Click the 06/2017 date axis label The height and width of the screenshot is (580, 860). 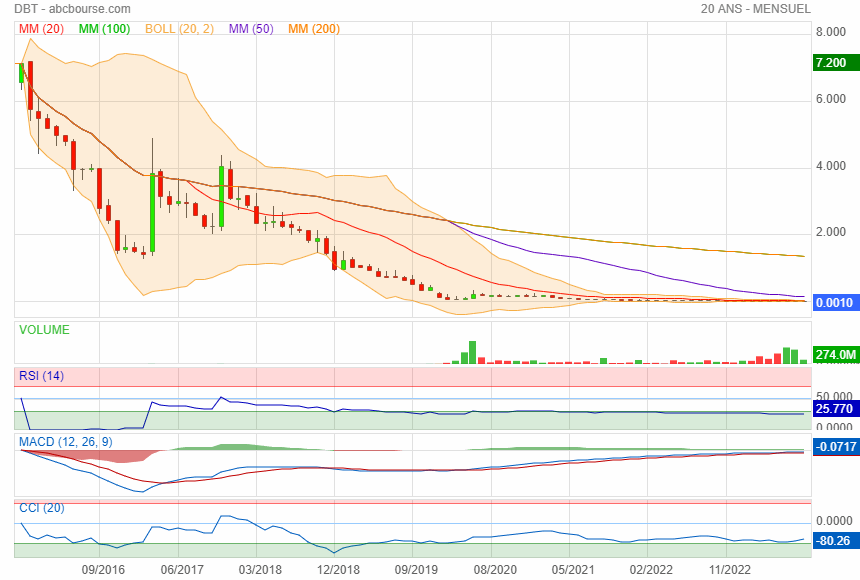pyautogui.click(x=182, y=570)
